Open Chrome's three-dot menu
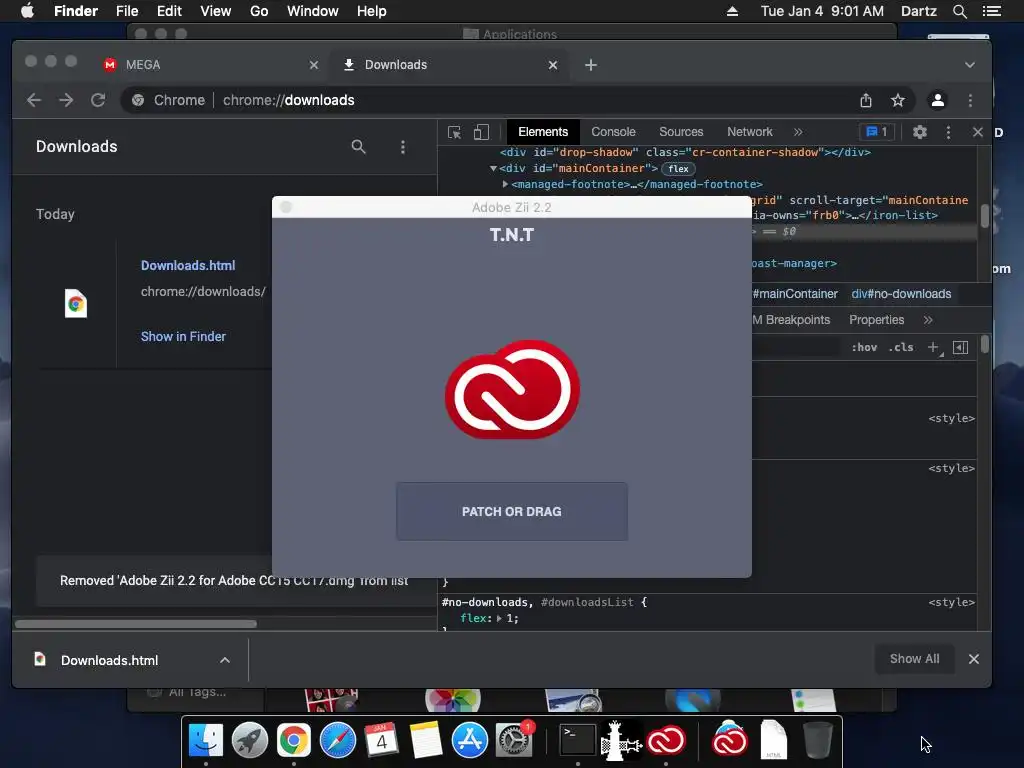1024x768 pixels. point(970,100)
